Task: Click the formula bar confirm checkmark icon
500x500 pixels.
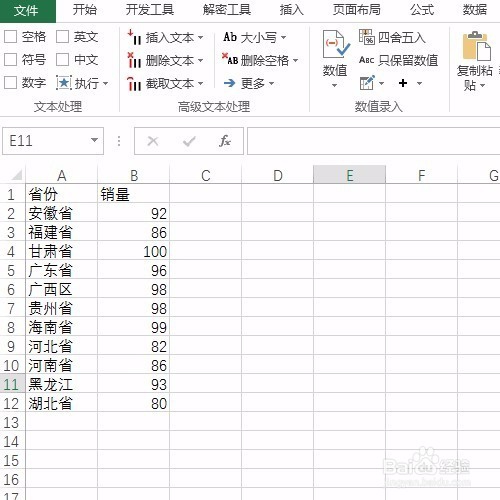Action: pyautogui.click(x=189, y=141)
